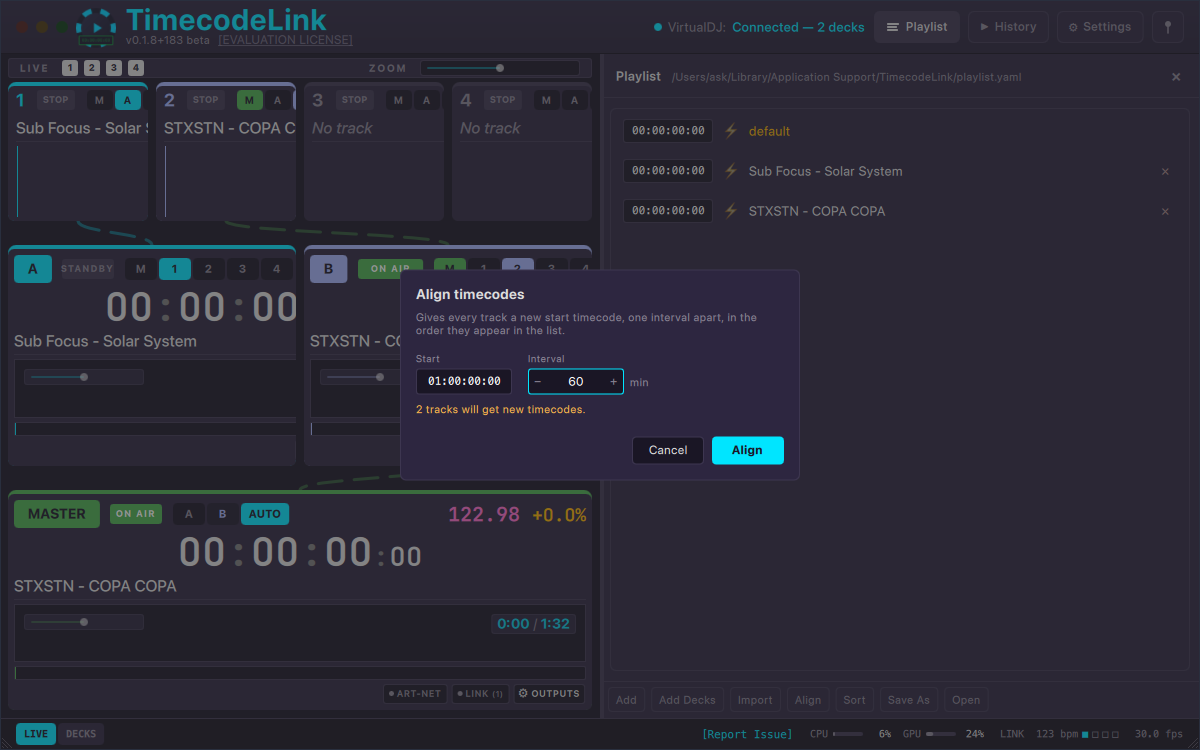The height and width of the screenshot is (750, 1200).
Task: Click the 122.98 BPM readout
Action: coord(484,515)
